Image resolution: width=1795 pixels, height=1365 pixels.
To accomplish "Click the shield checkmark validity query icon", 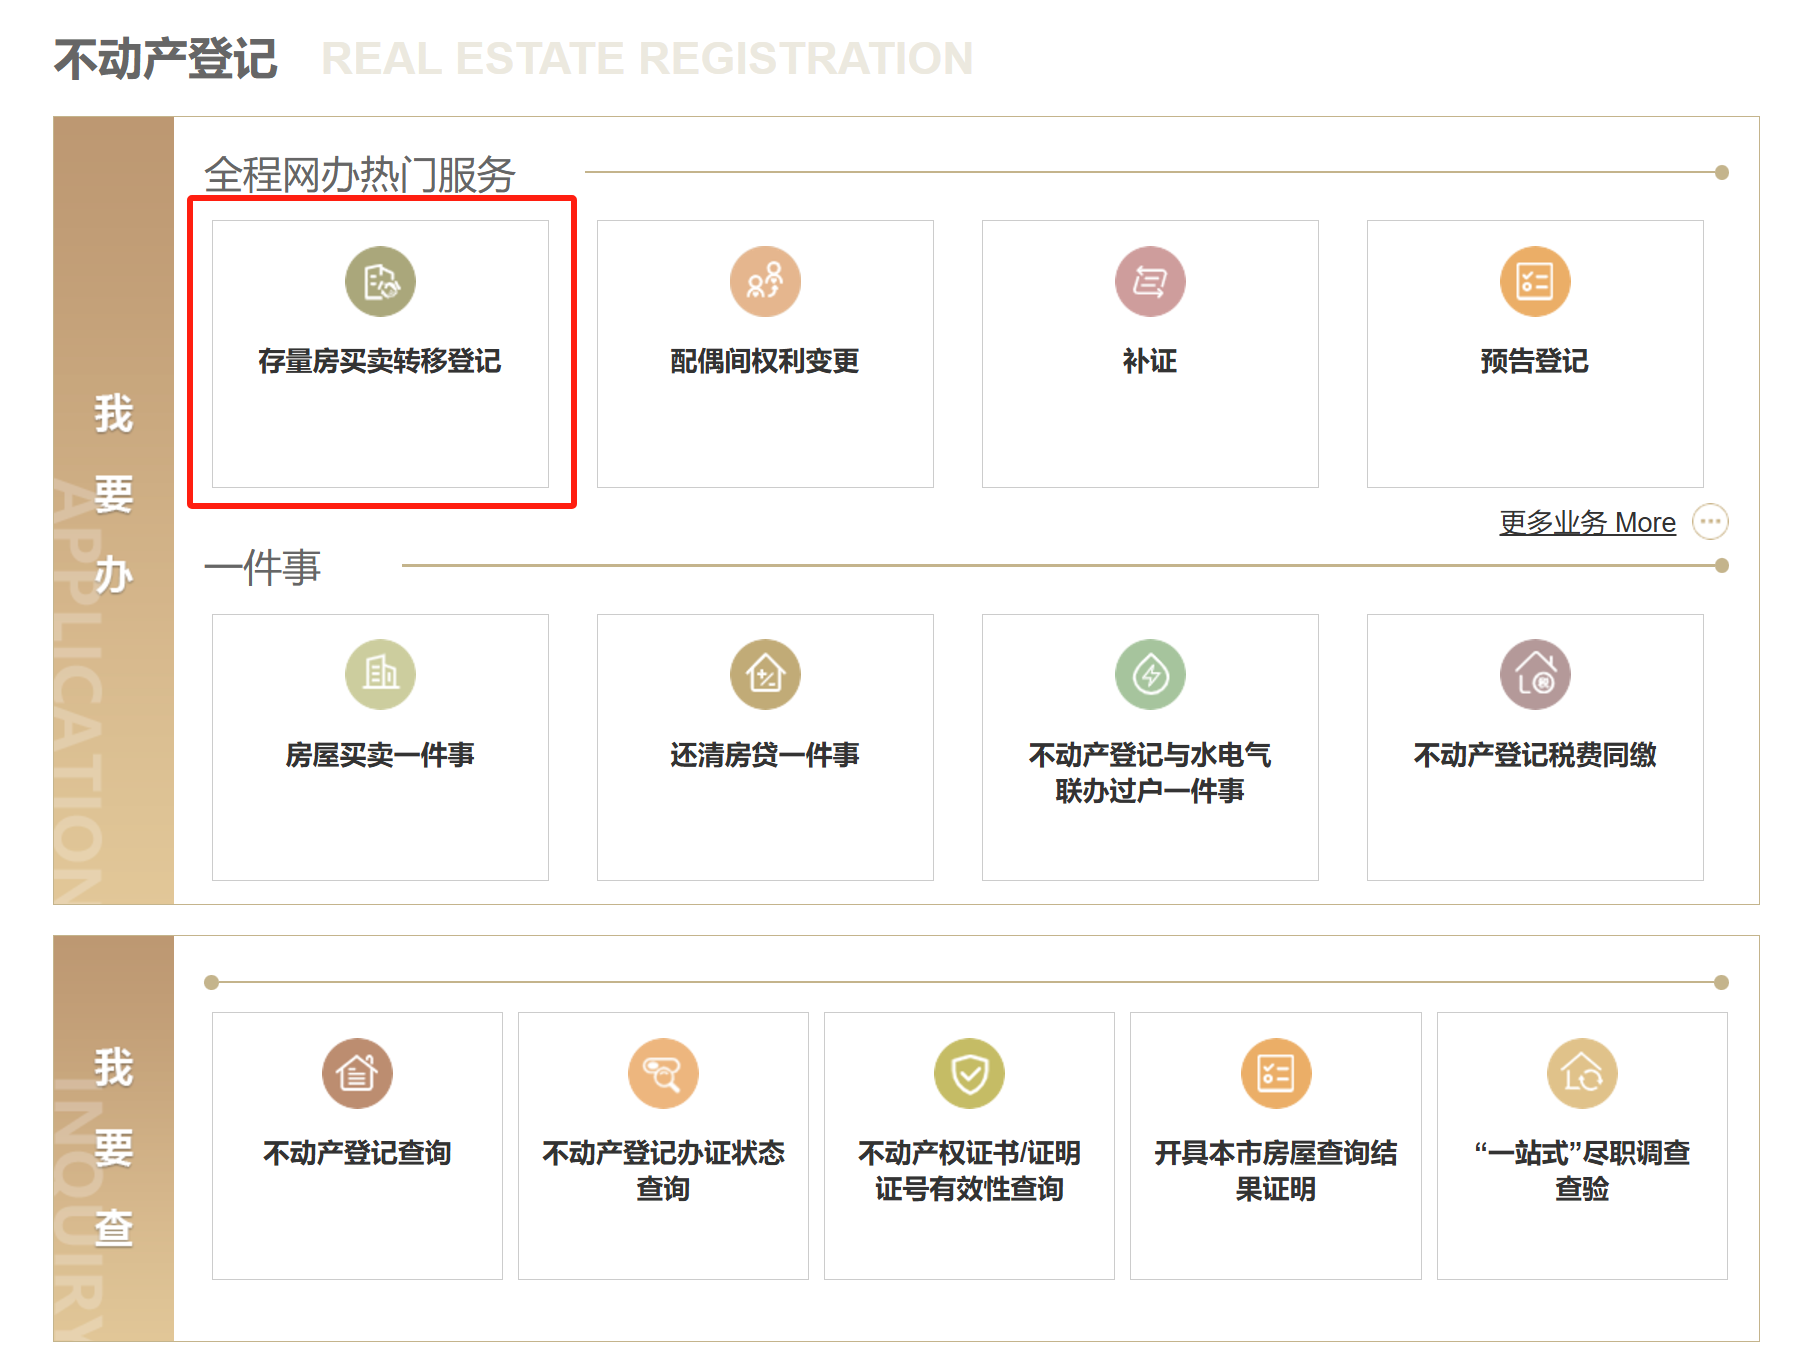I will (x=969, y=1074).
